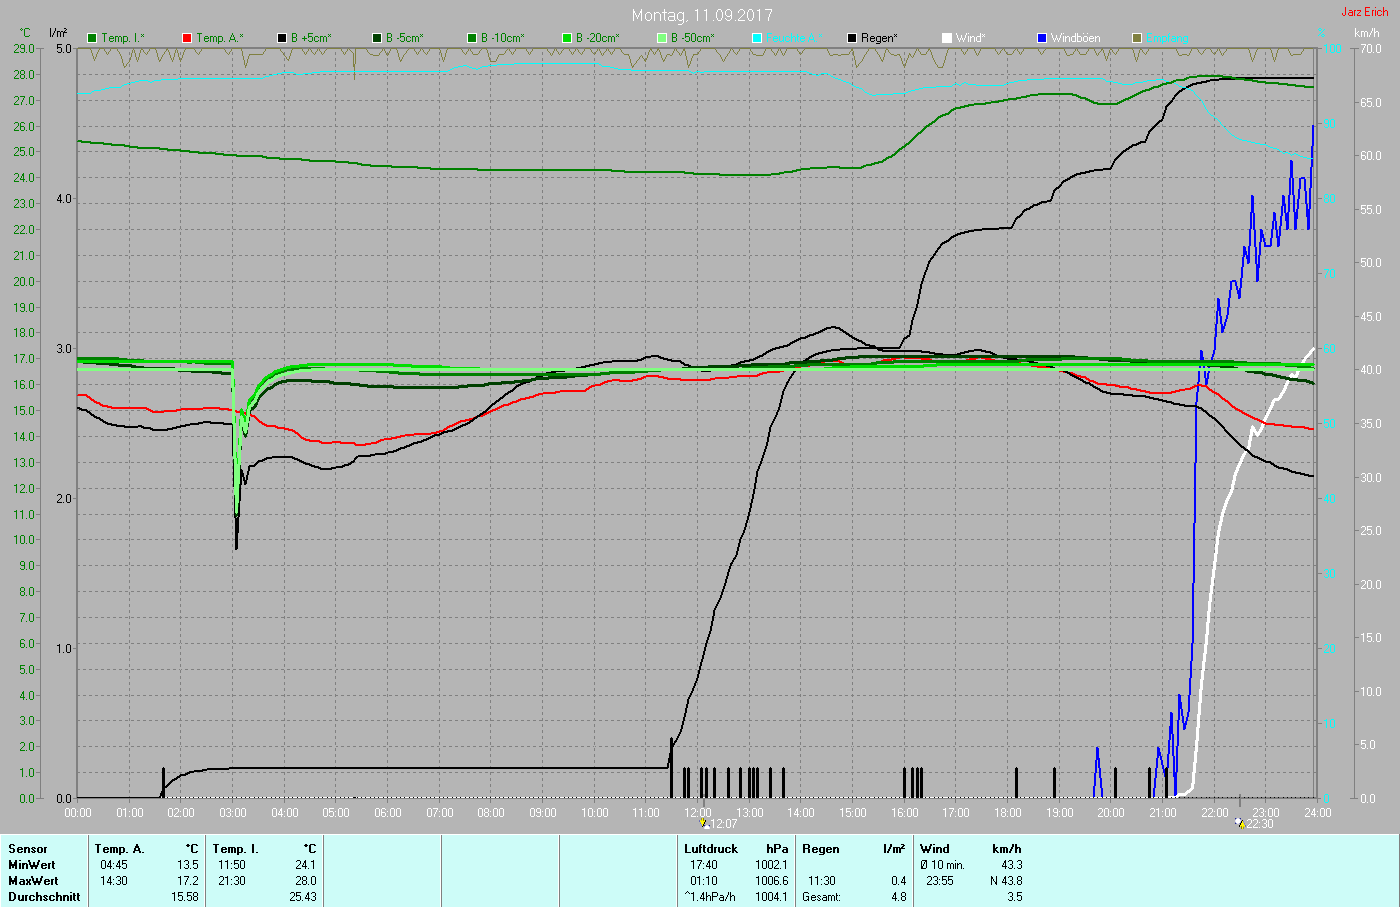Click the red Temp. A. legend swatch

tap(187, 38)
